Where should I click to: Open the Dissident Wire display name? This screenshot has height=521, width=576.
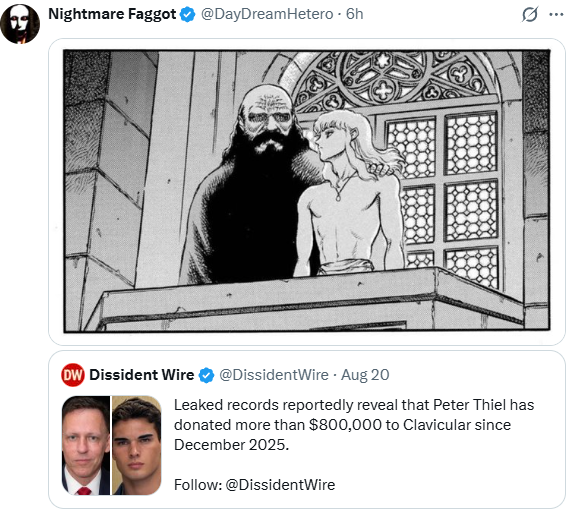(141, 375)
